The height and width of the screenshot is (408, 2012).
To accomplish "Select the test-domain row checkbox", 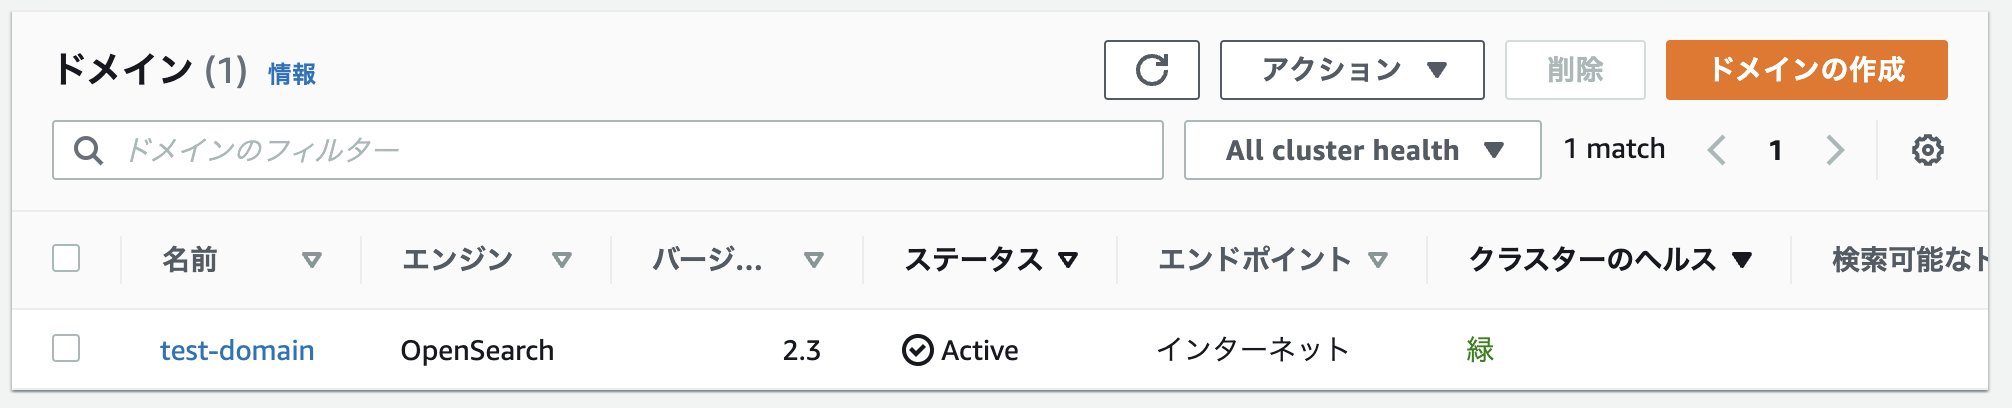I will [x=66, y=348].
